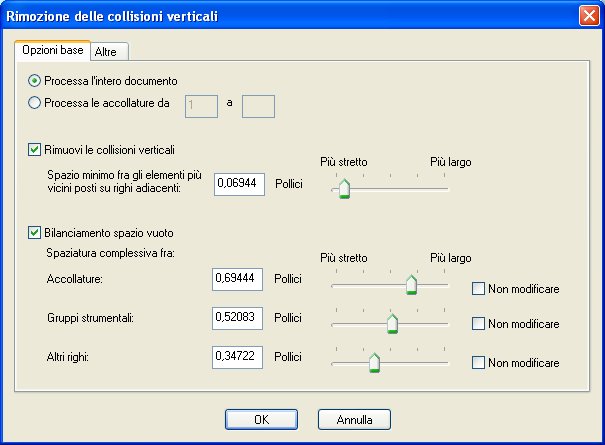Image resolution: width=605 pixels, height=445 pixels.
Task: Switch to the Altre tab
Action: point(106,51)
